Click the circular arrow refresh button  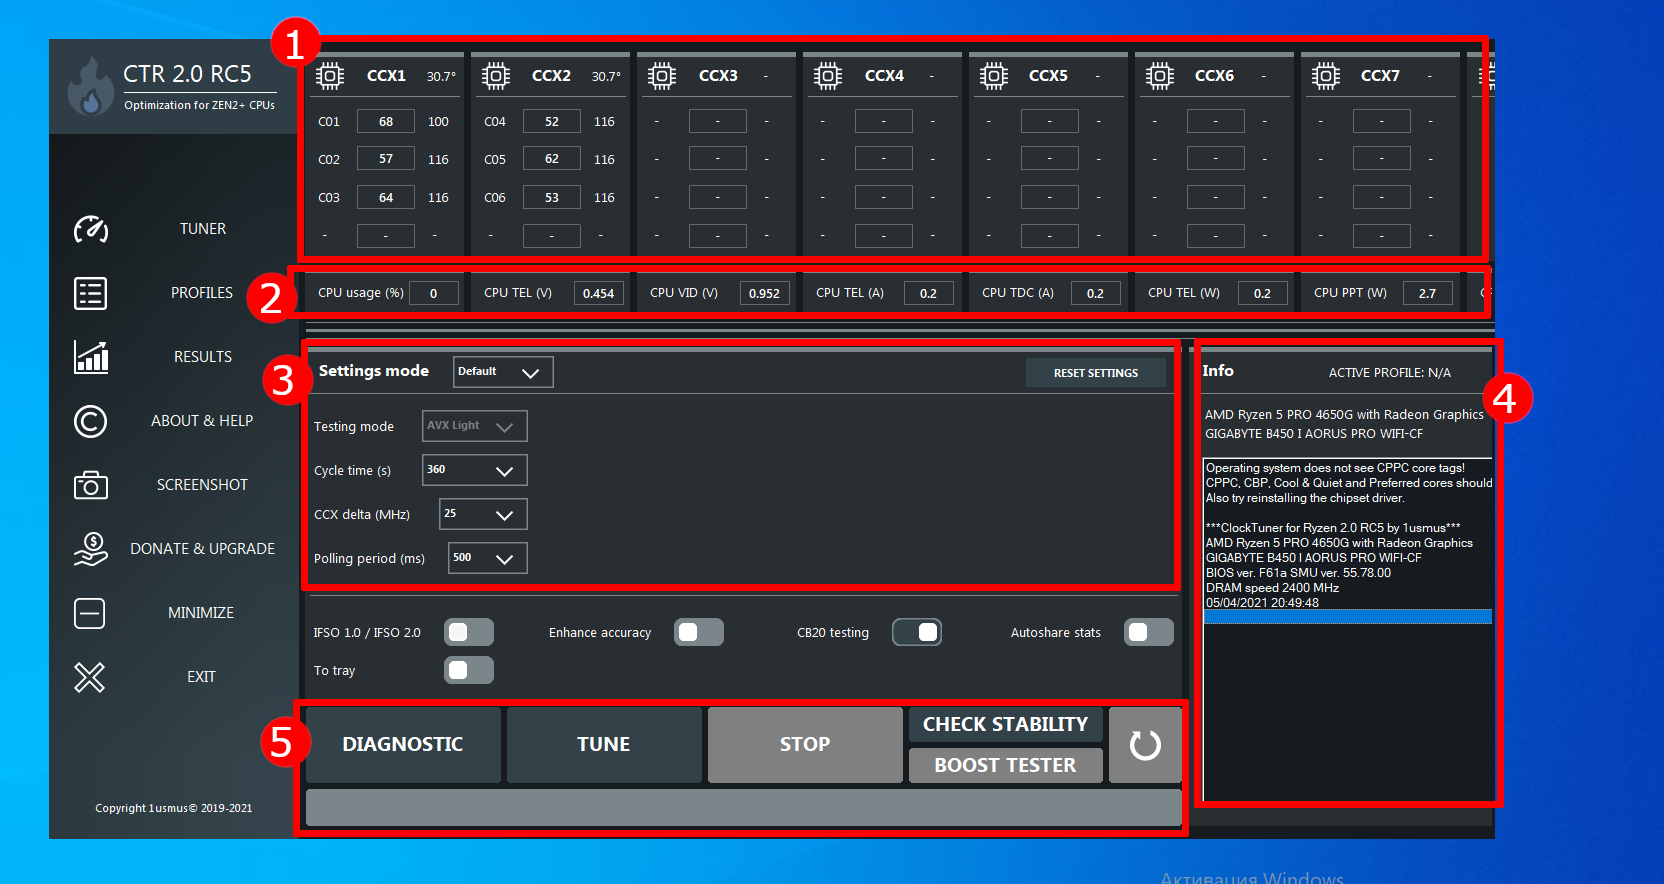(x=1145, y=745)
